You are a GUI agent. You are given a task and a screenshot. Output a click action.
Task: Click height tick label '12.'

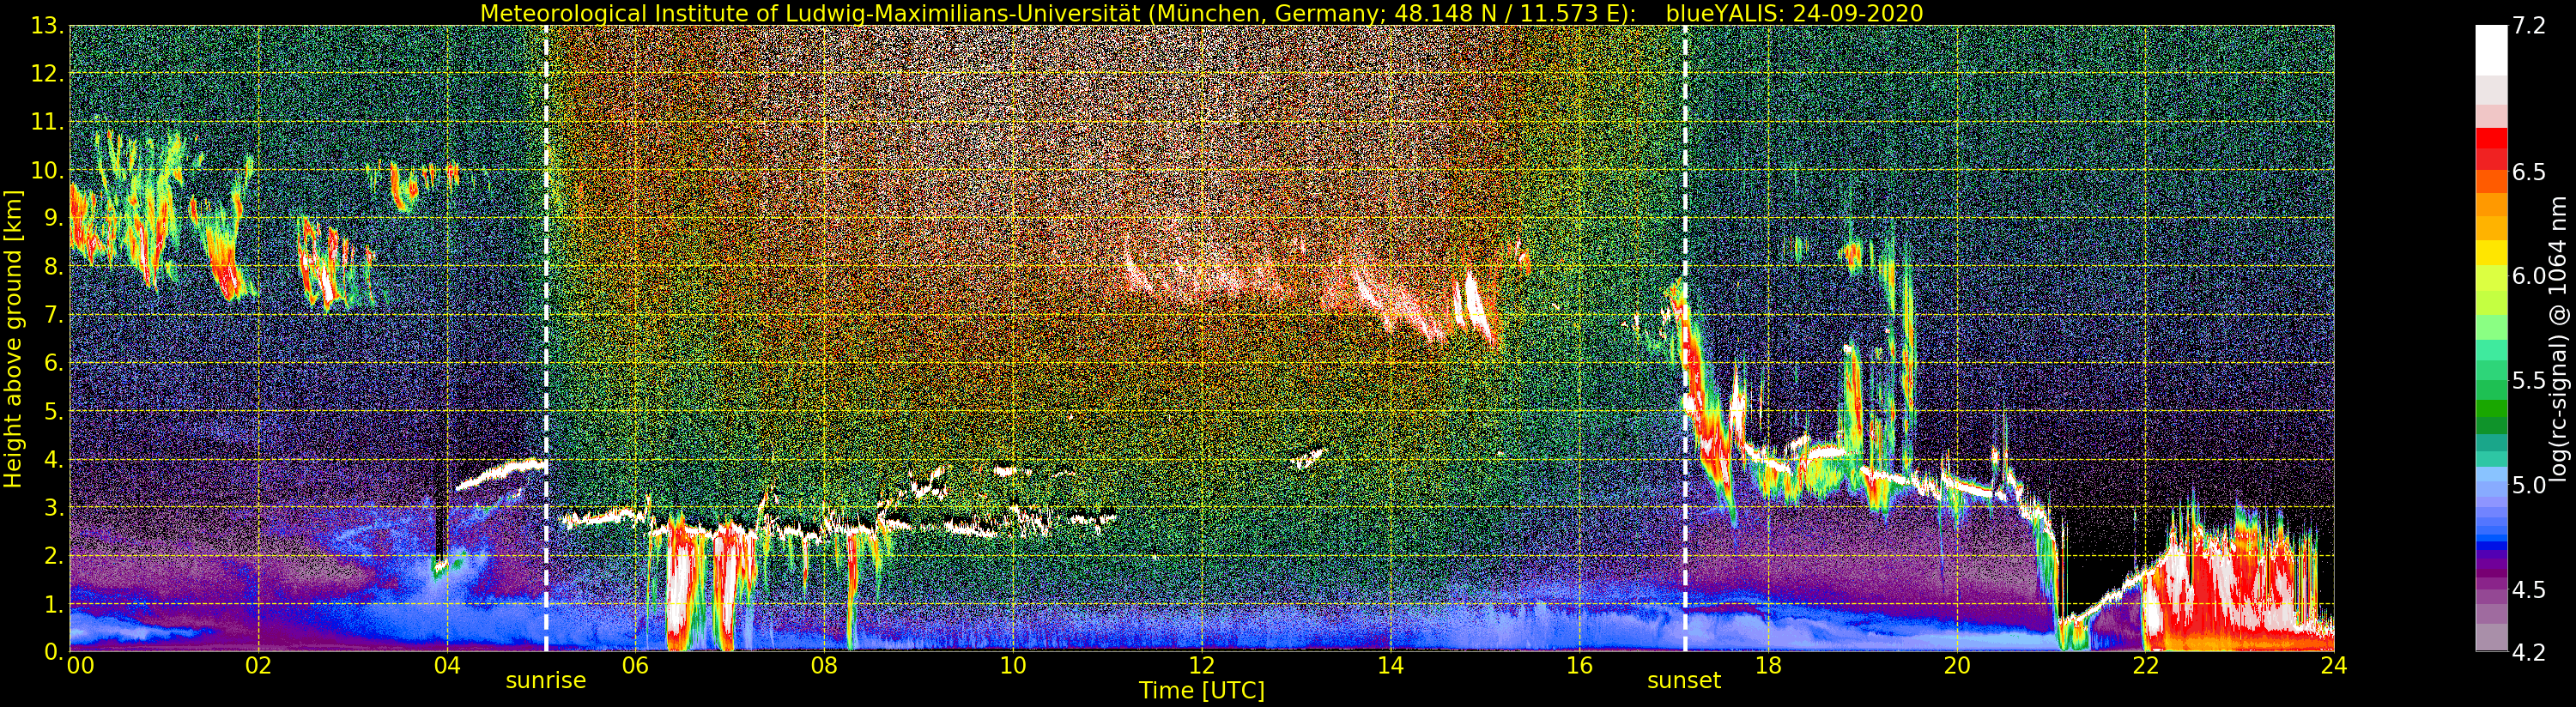pyautogui.click(x=47, y=74)
